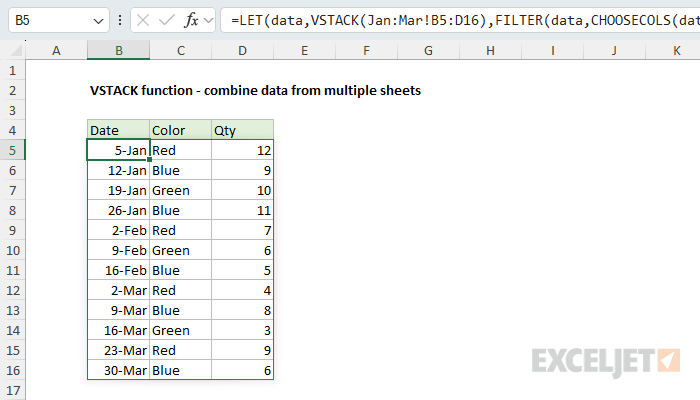
Task: Select column D header
Action: [242, 50]
